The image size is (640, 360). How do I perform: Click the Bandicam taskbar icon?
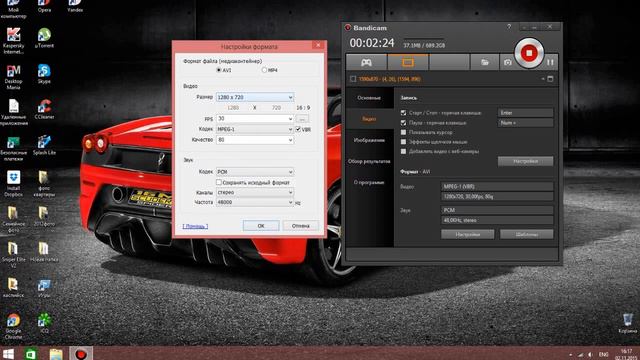(80, 353)
